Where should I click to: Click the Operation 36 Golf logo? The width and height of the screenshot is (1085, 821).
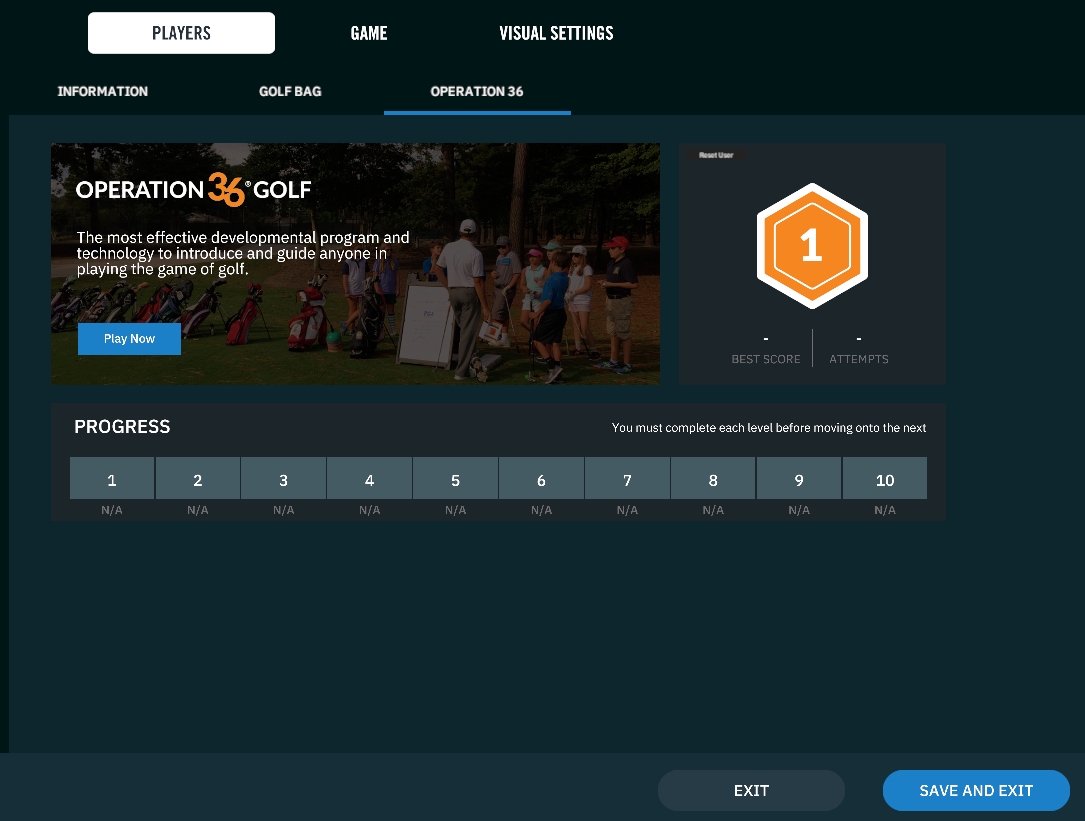pos(194,189)
